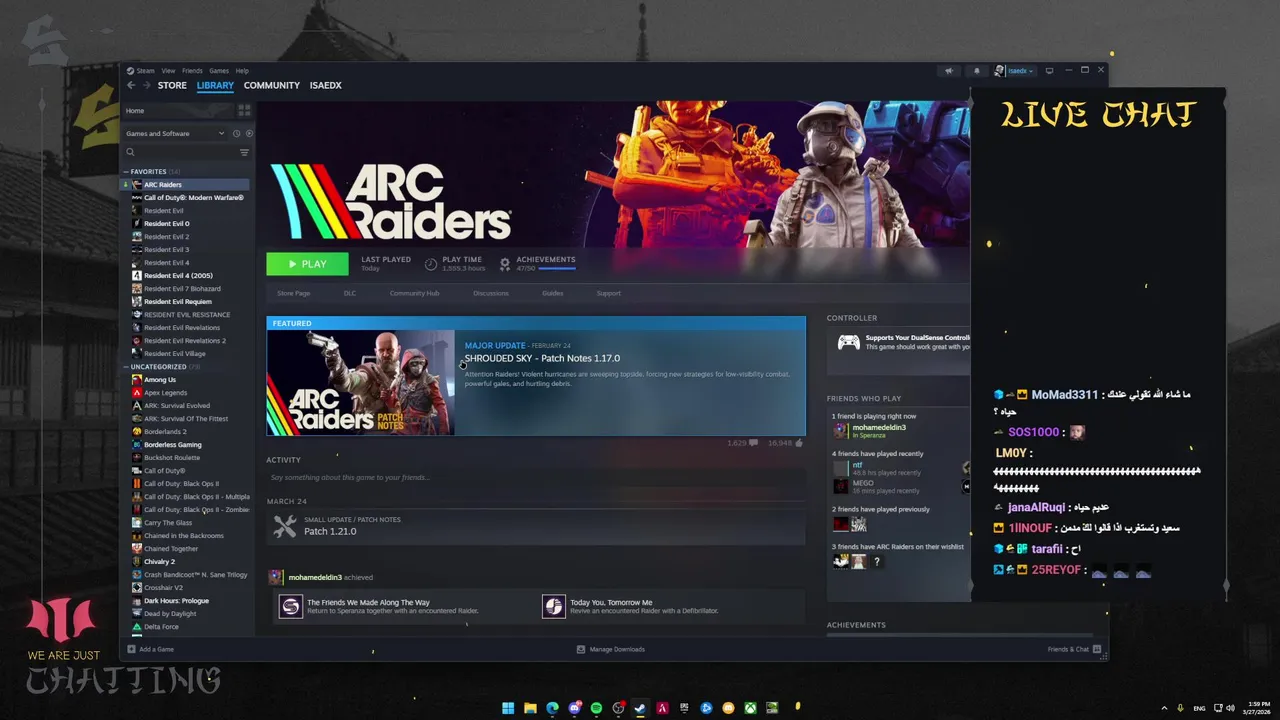Screen dimensions: 1280x720
Task: Select Dead by Daylight in the library
Action: [x=170, y=614]
